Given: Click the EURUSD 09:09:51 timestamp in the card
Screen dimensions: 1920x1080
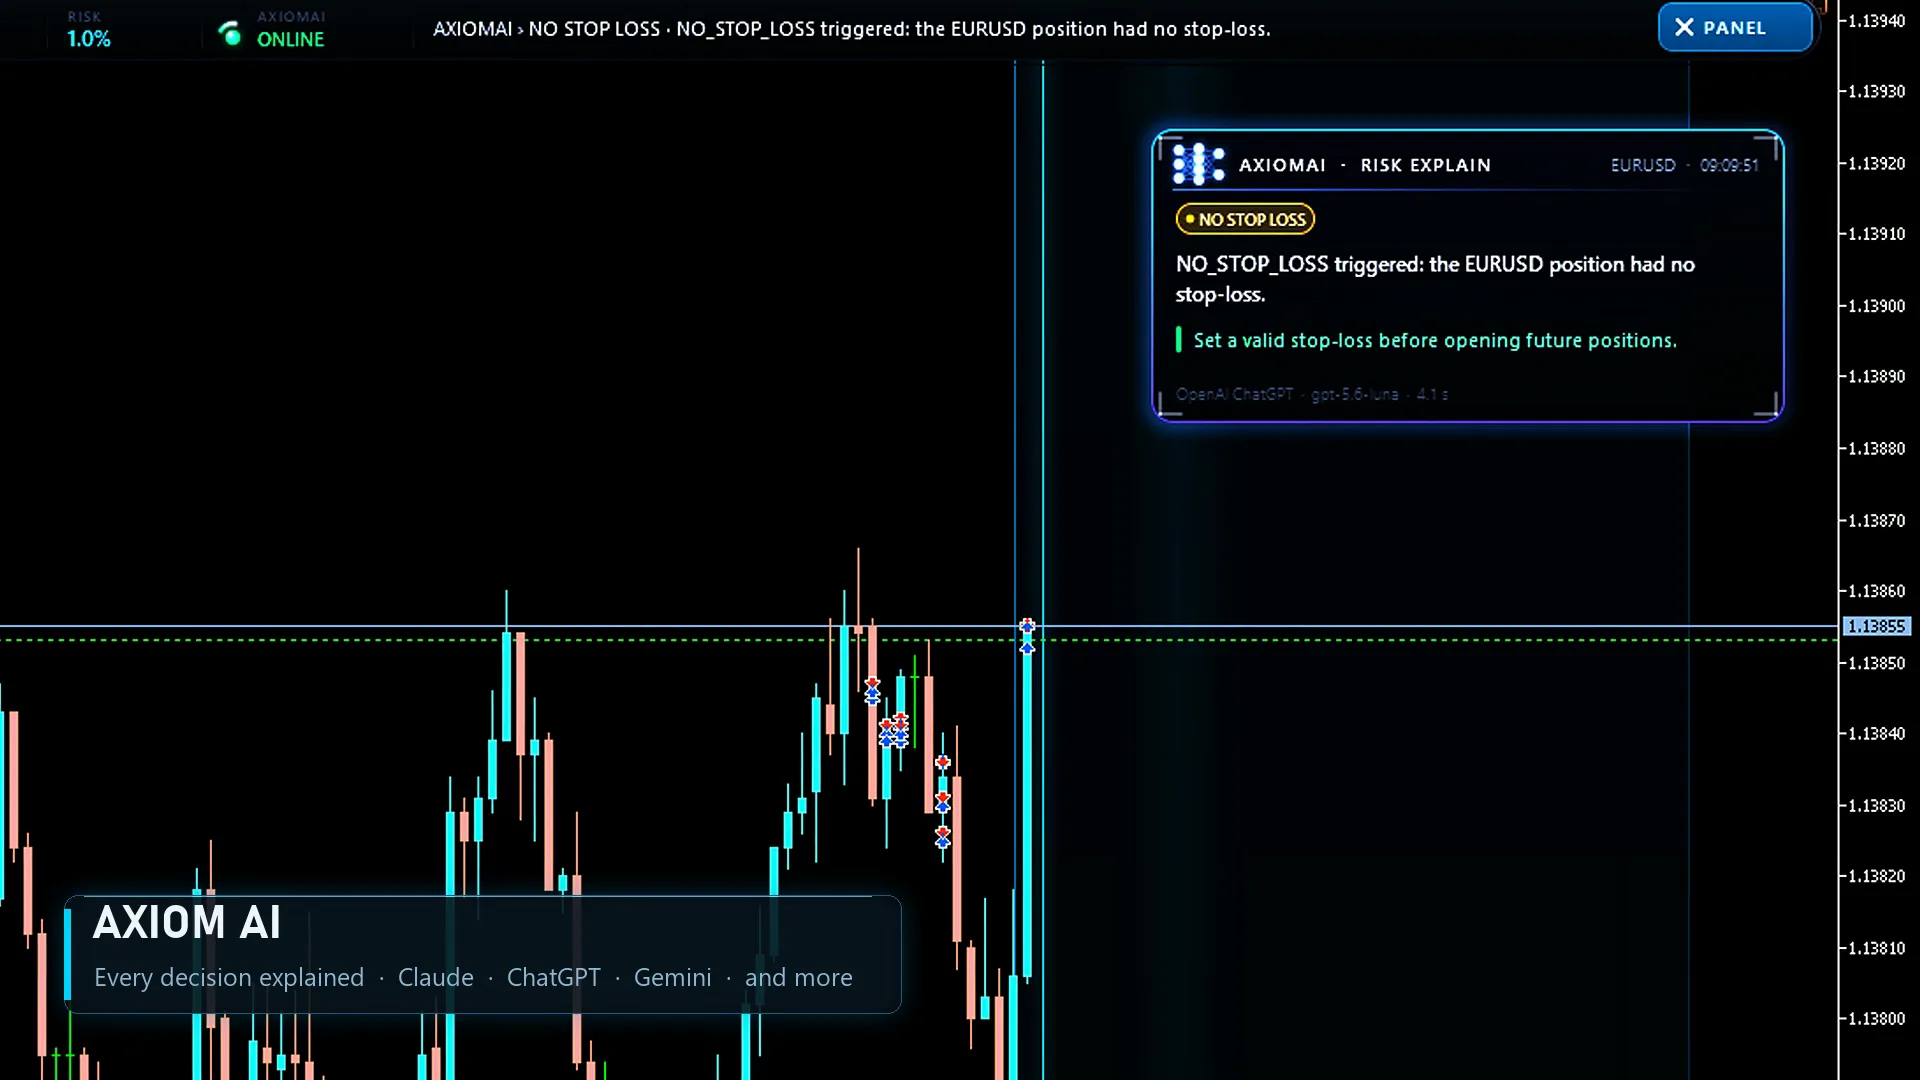Looking at the screenshot, I should tap(1684, 165).
